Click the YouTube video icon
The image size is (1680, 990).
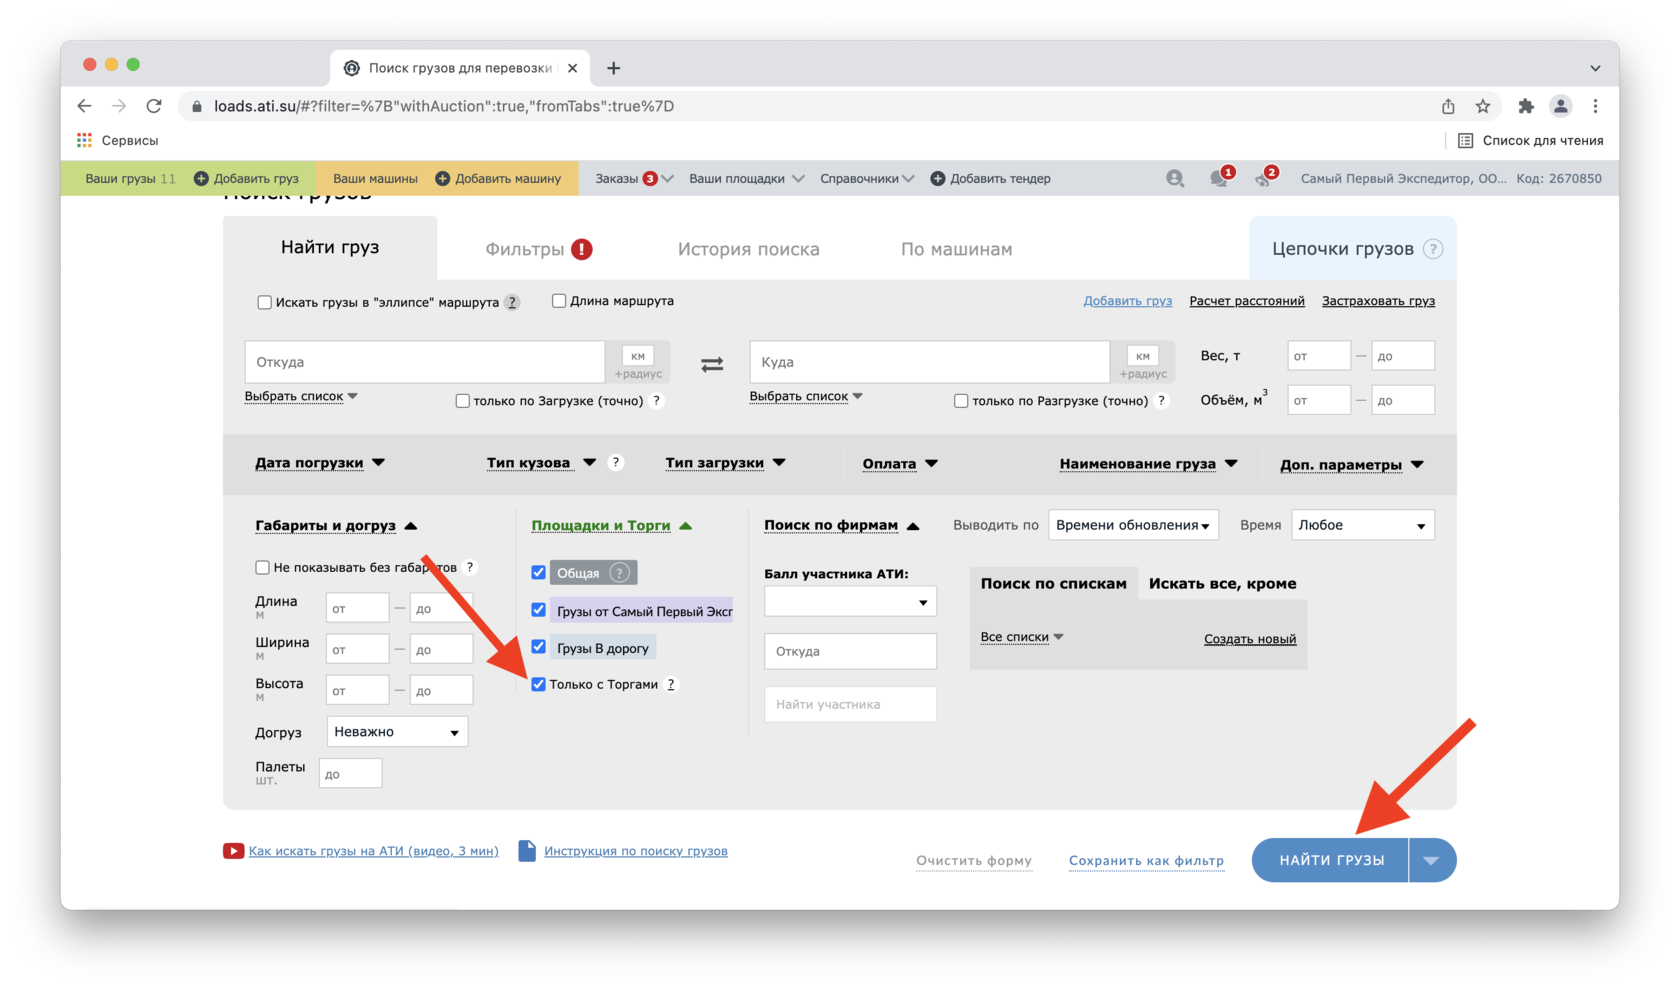point(233,851)
